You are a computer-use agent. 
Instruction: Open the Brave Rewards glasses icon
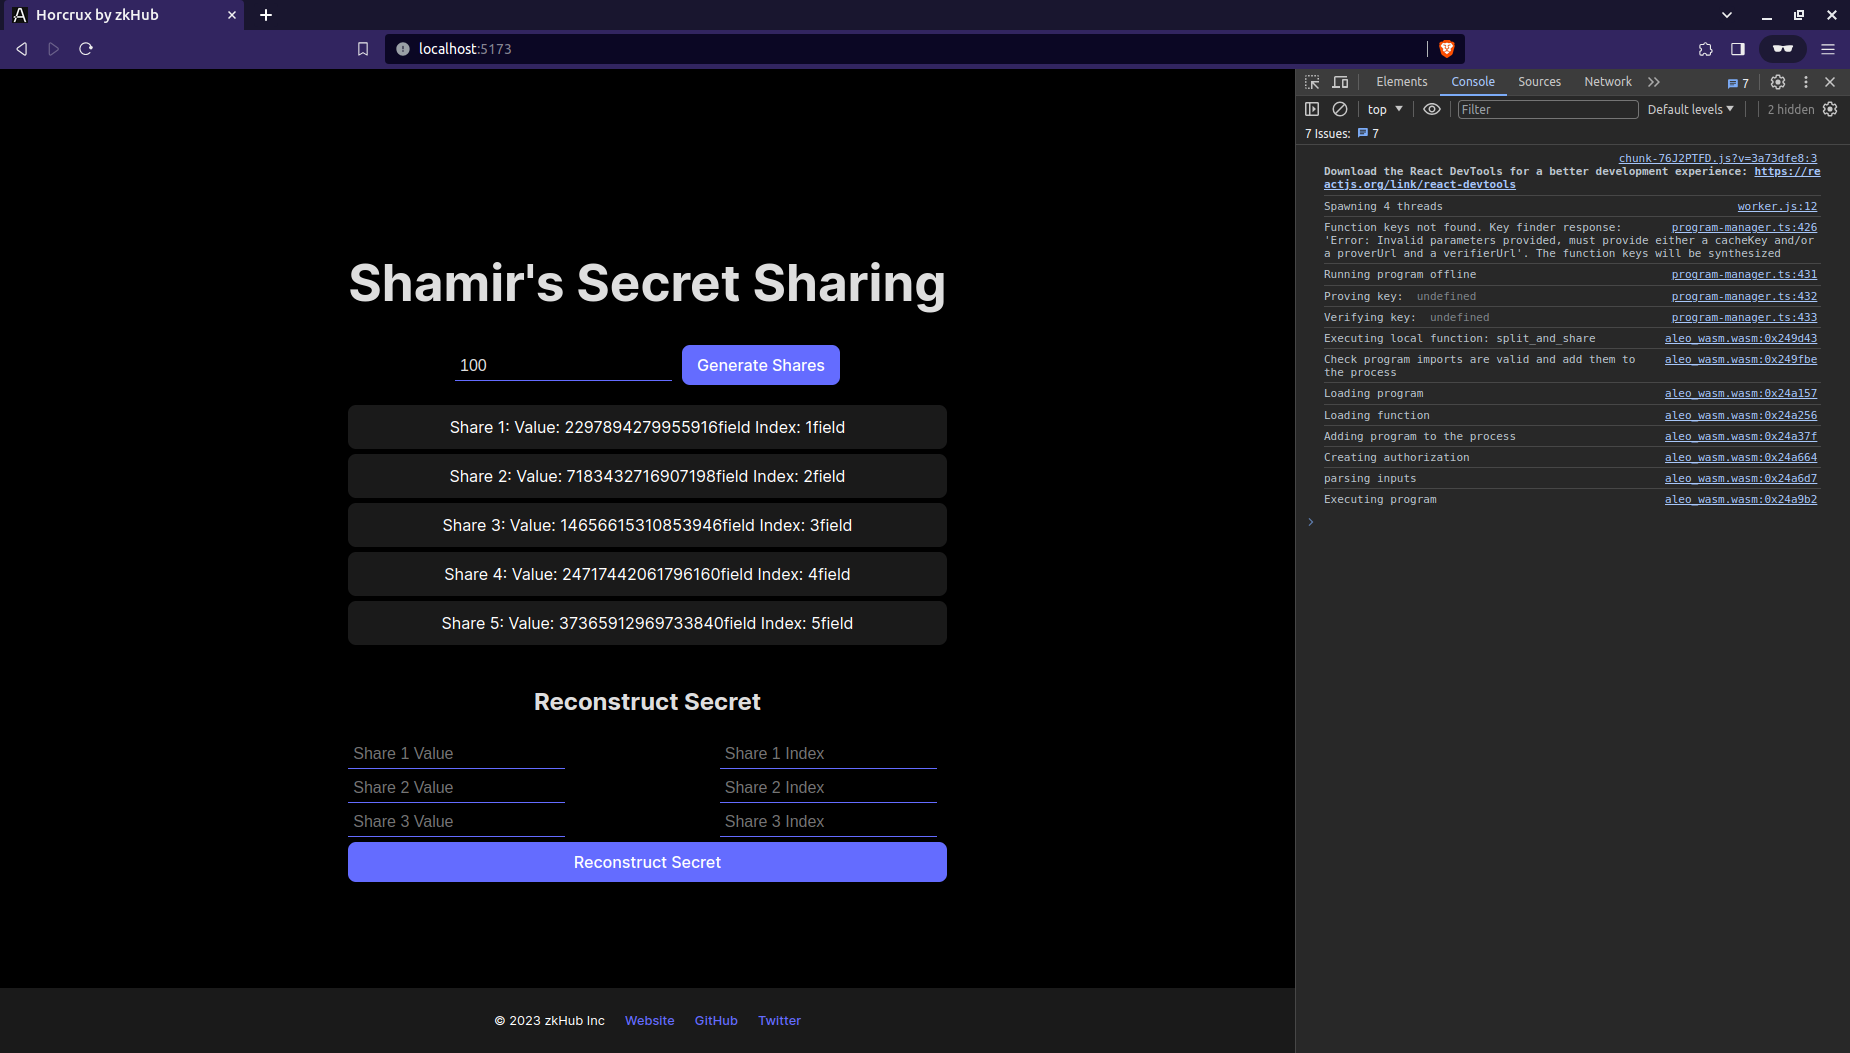coord(1782,48)
